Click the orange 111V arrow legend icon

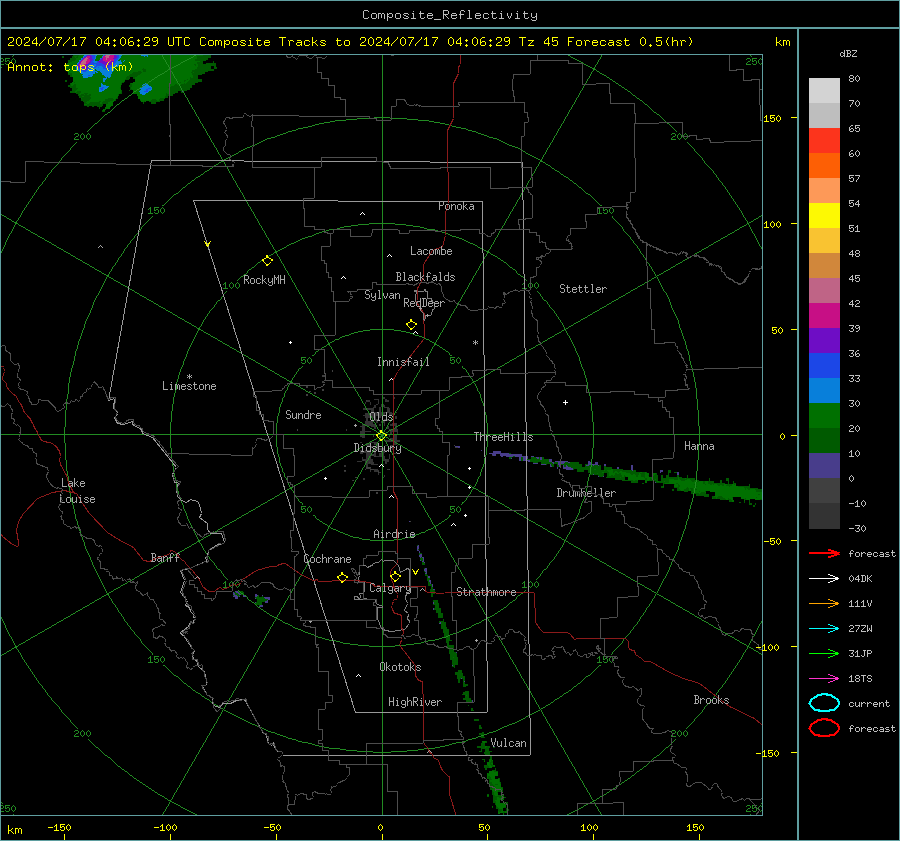[x=824, y=603]
